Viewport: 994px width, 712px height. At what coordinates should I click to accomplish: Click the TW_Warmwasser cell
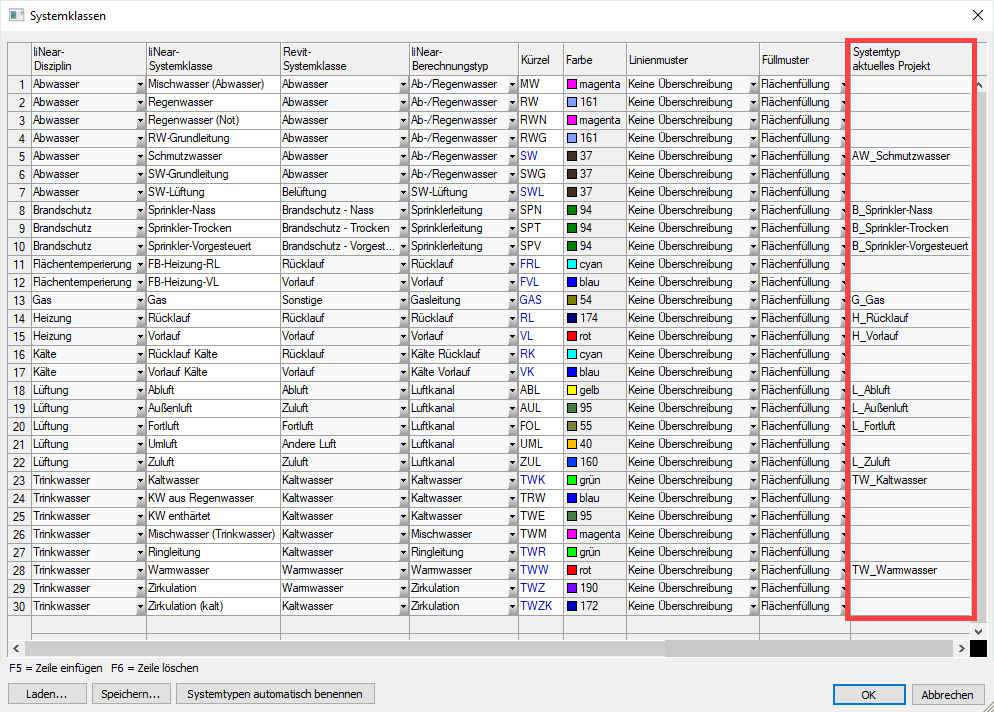click(x=910, y=570)
